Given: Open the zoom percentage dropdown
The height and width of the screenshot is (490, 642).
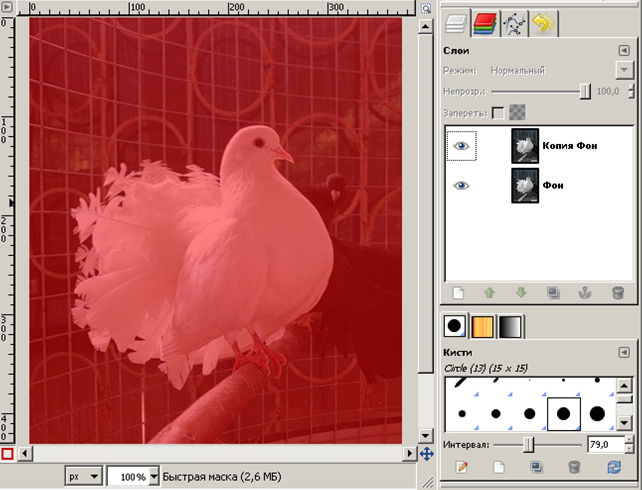Looking at the screenshot, I should click(154, 477).
